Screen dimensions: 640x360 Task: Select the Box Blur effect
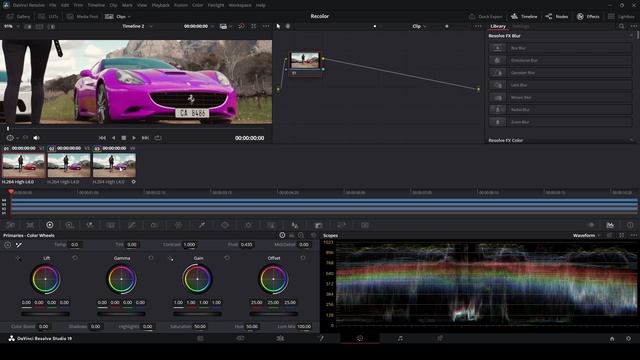click(x=560, y=48)
